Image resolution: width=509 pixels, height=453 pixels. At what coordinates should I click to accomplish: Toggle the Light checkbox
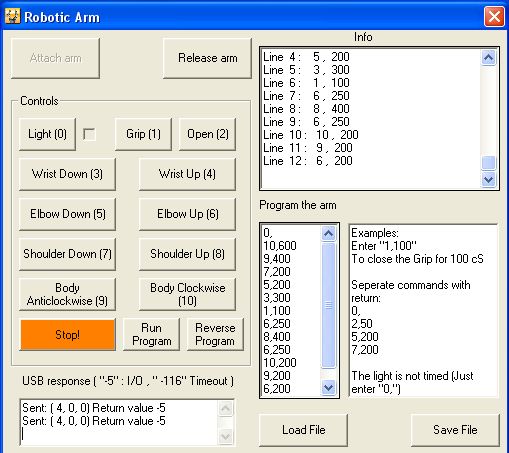(89, 134)
